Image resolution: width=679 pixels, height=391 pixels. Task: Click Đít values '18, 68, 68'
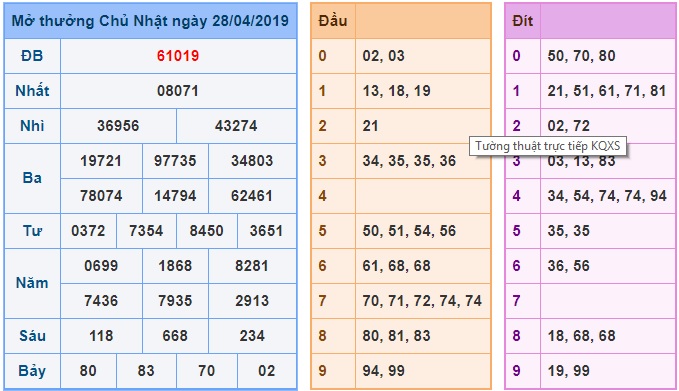[x=582, y=336]
